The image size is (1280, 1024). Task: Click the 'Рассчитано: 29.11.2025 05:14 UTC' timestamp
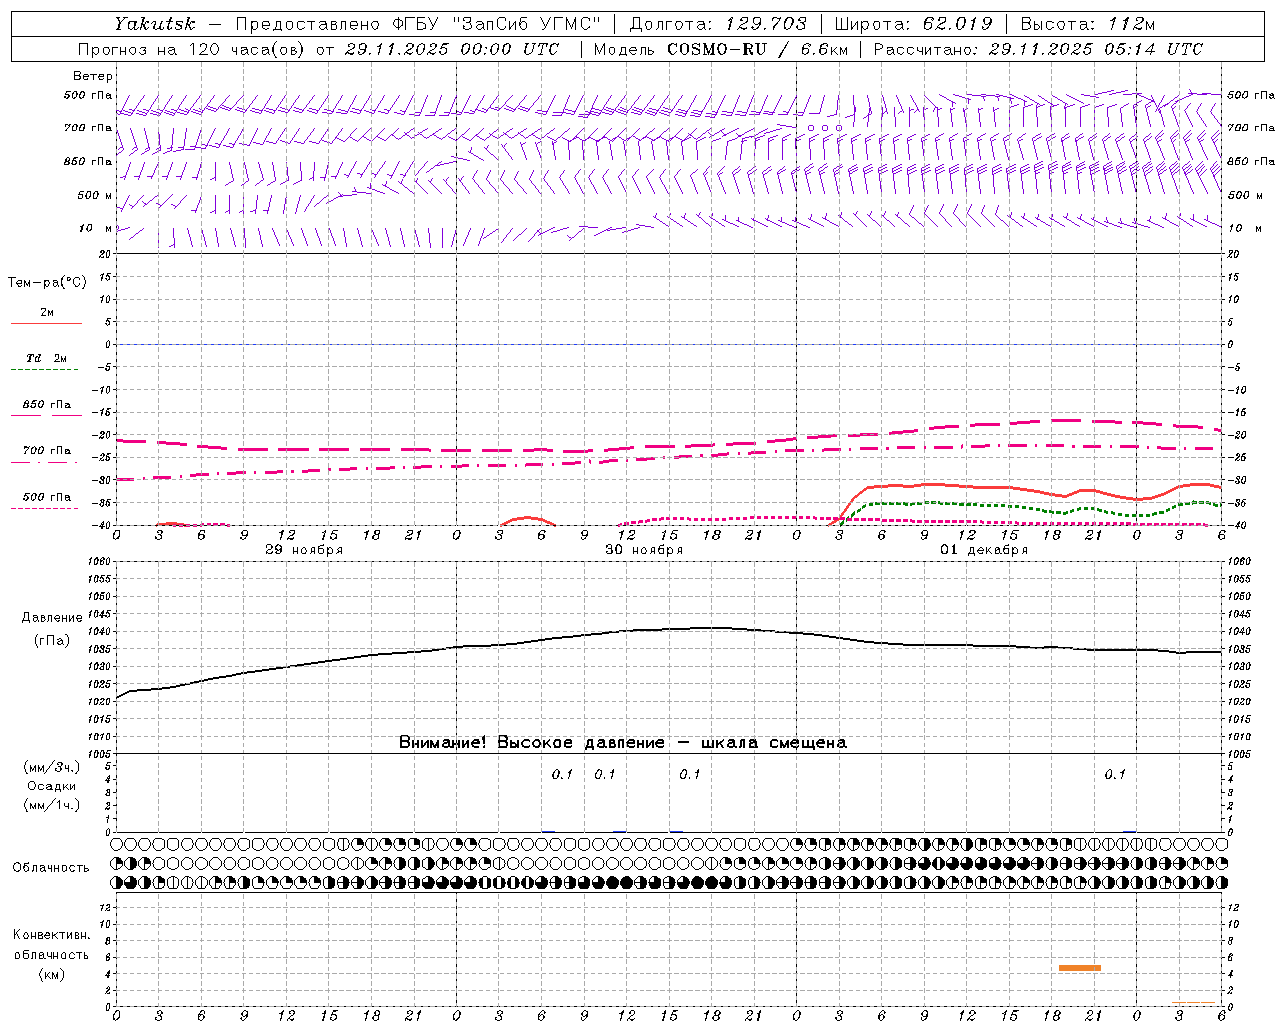point(1038,49)
